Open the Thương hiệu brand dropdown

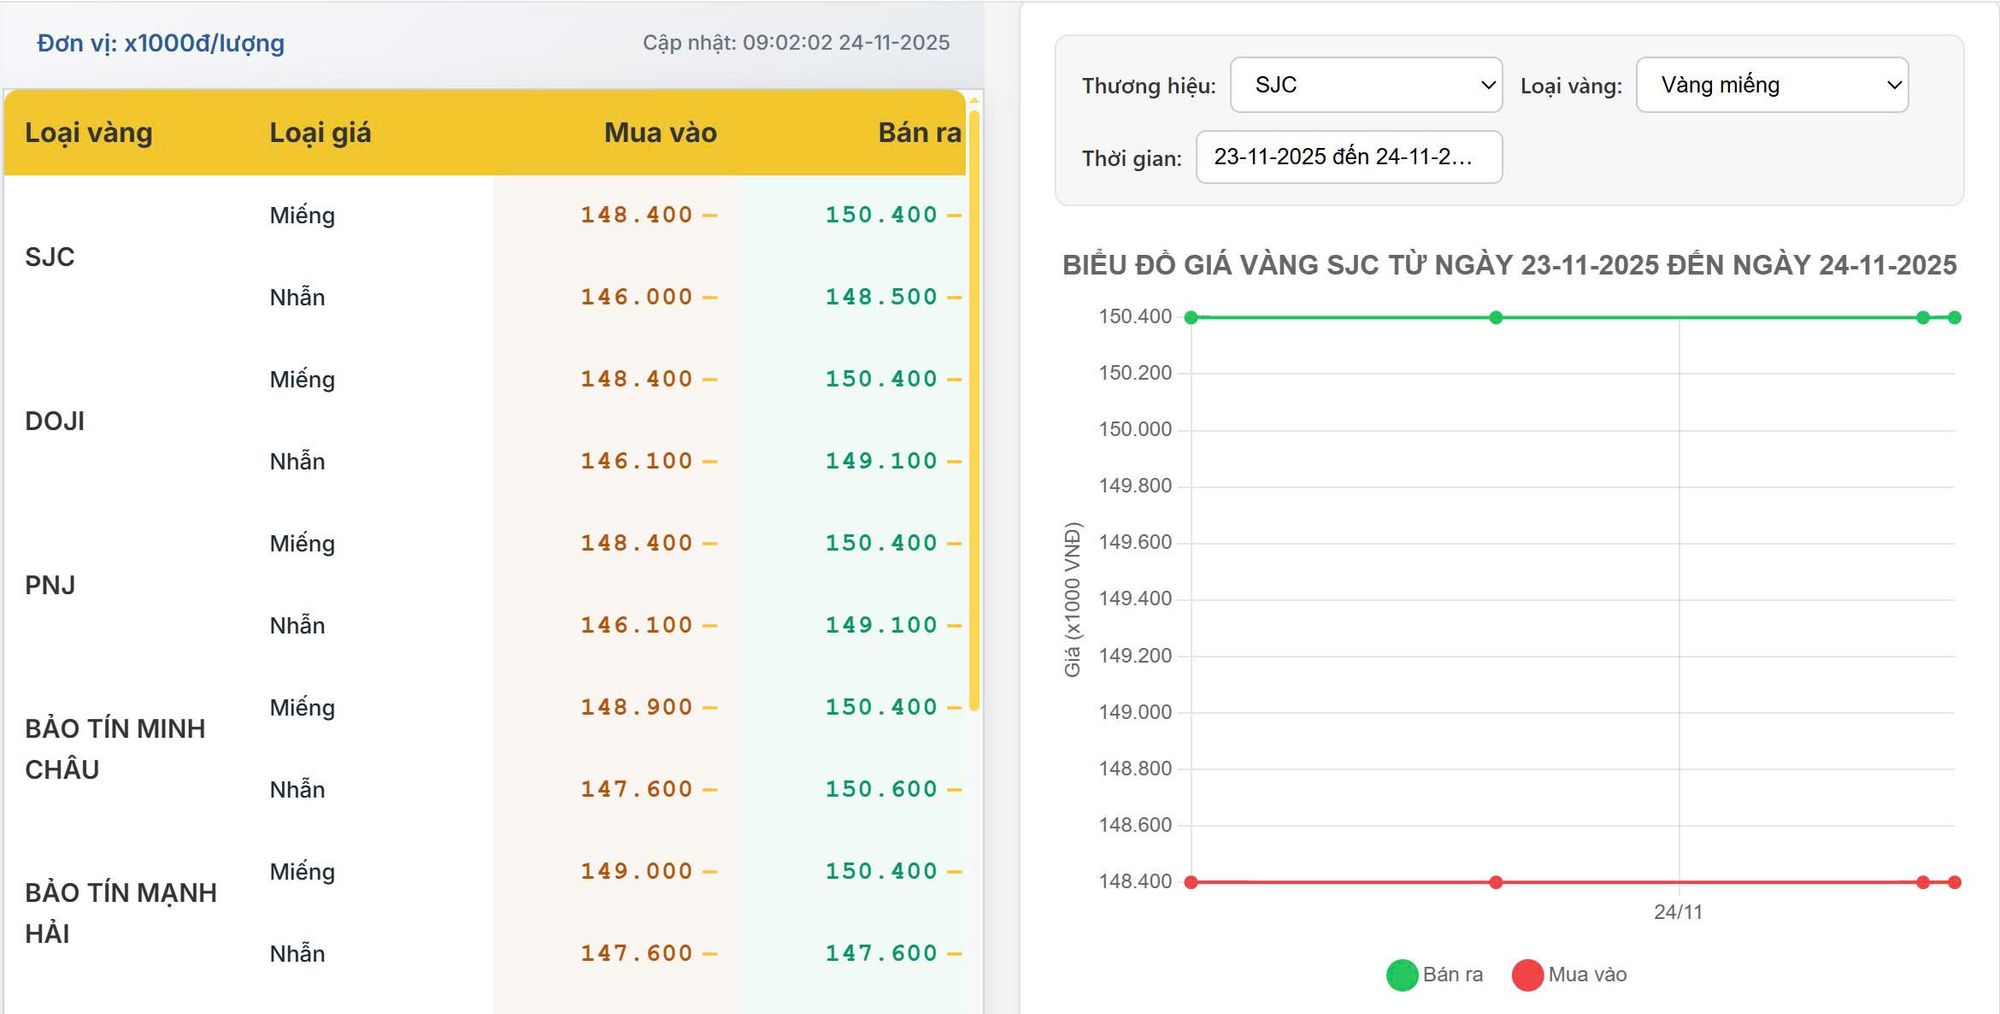point(1365,85)
